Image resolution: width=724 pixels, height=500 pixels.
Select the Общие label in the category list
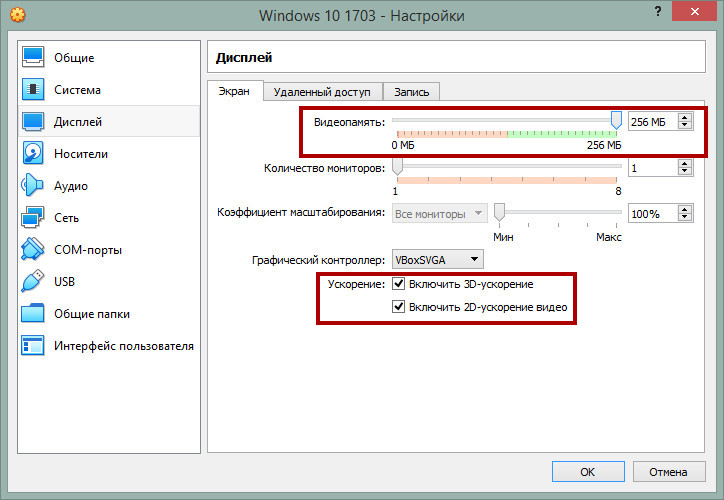(x=74, y=58)
